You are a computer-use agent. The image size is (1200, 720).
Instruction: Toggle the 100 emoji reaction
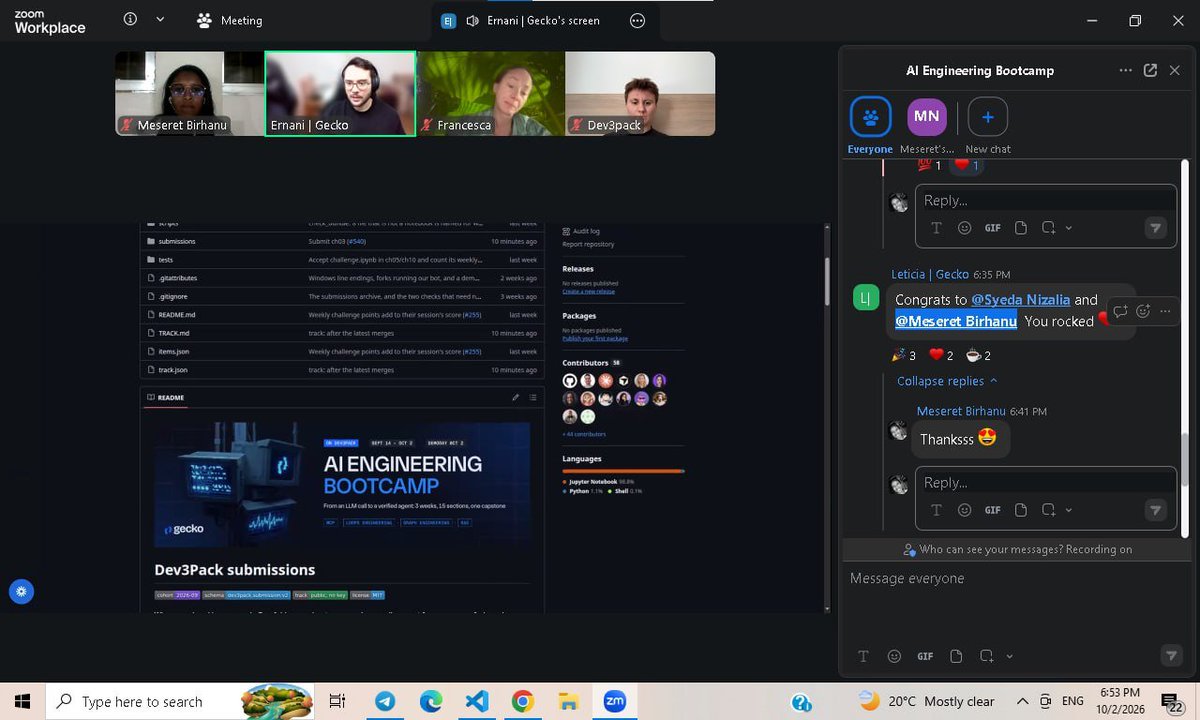tap(929, 165)
